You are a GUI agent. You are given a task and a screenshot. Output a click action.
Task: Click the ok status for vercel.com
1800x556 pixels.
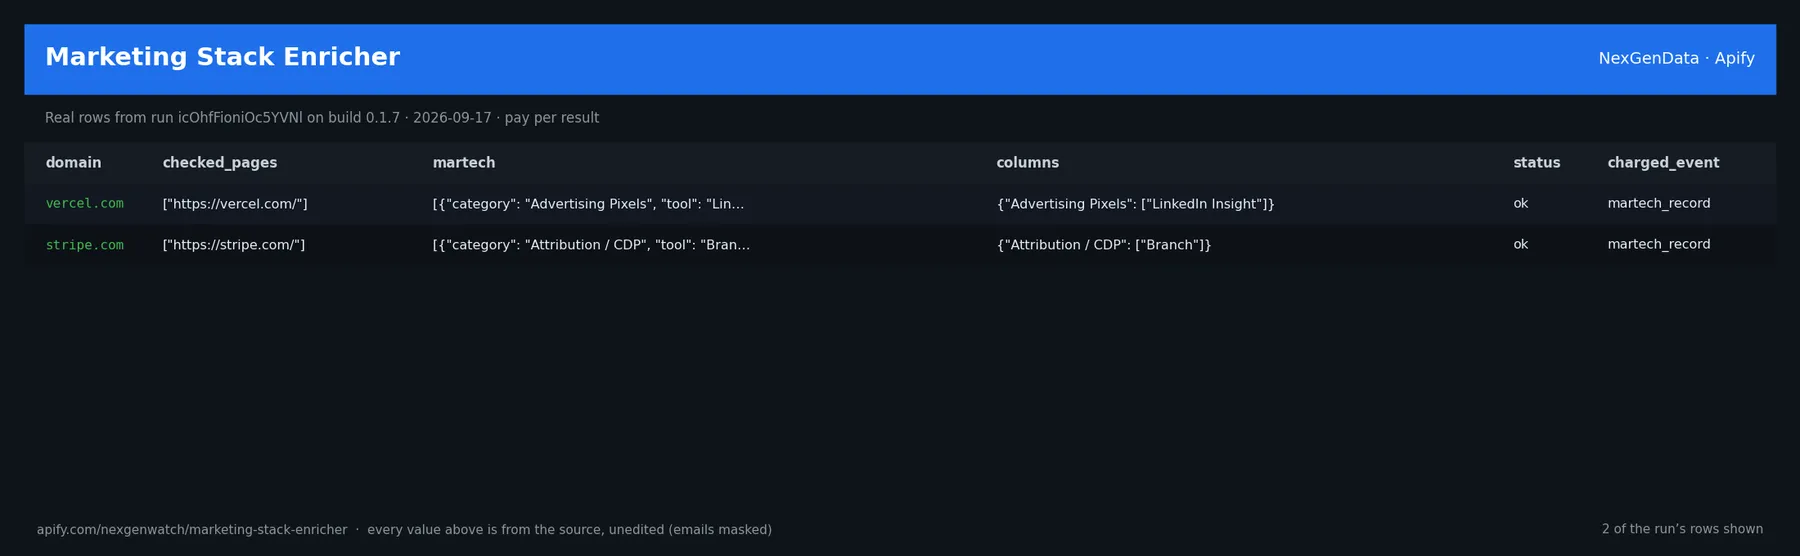pos(1520,204)
